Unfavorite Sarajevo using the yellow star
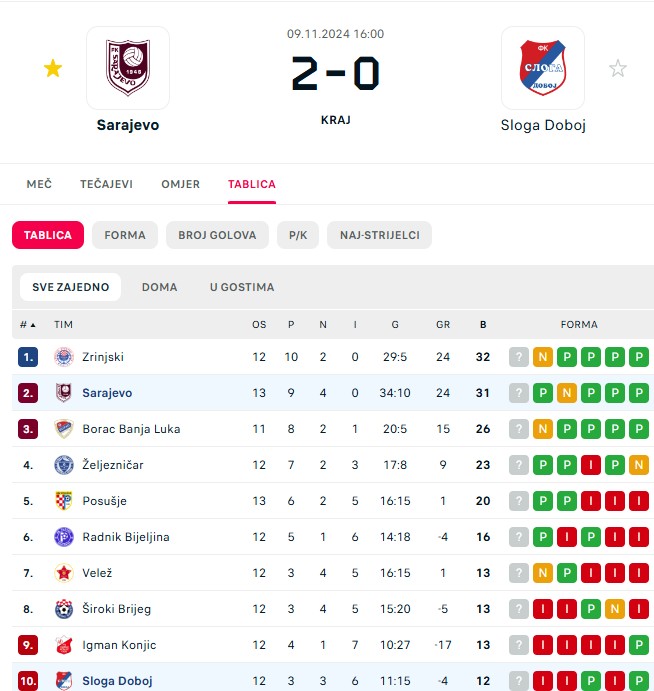 53,68
